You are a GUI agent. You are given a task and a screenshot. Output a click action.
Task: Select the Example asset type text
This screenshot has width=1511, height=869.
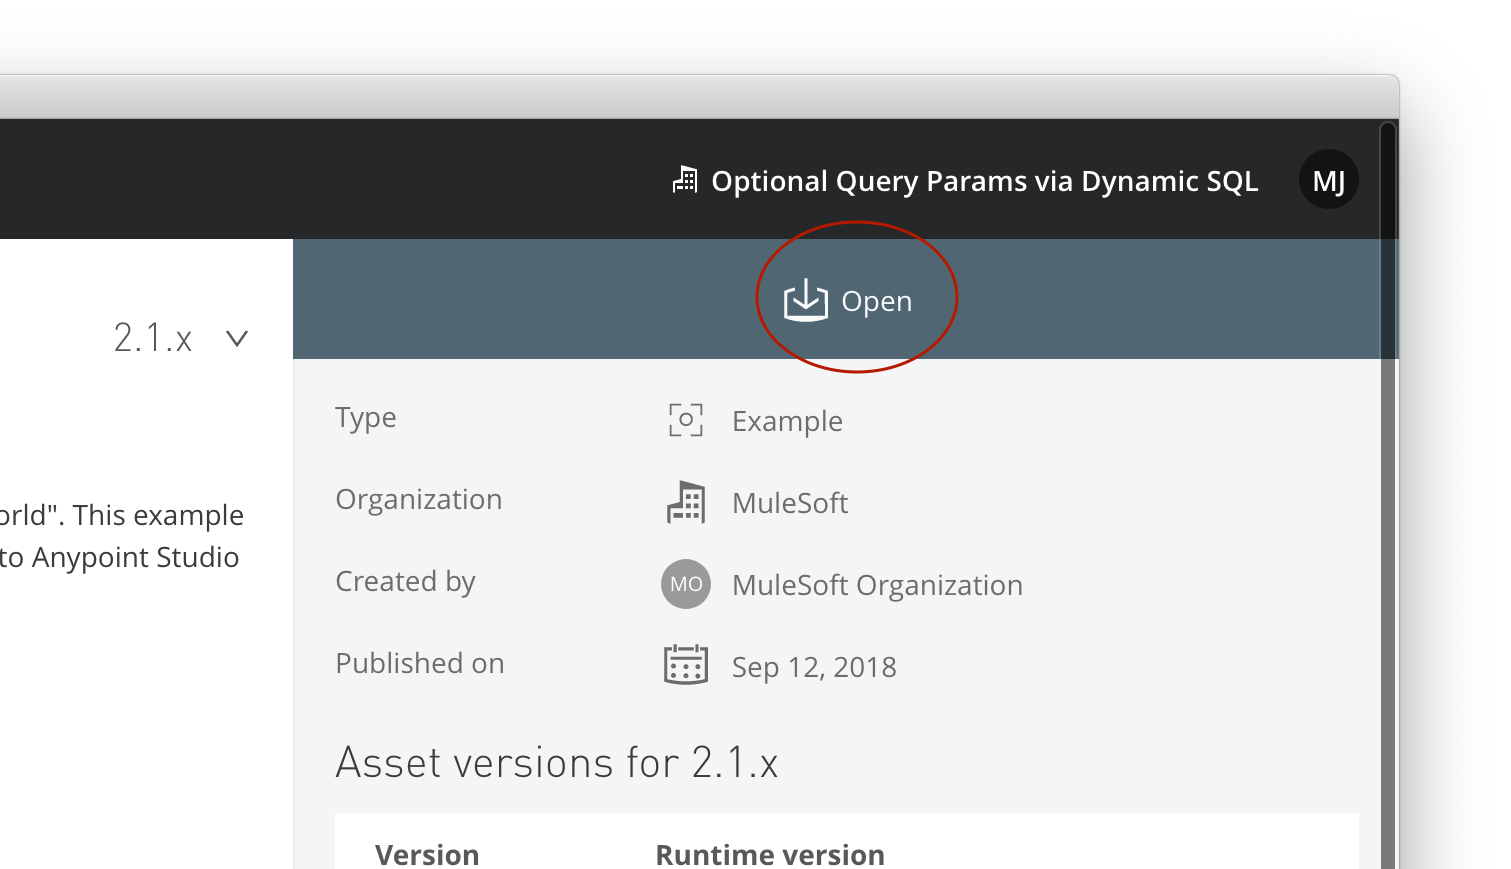click(x=787, y=421)
